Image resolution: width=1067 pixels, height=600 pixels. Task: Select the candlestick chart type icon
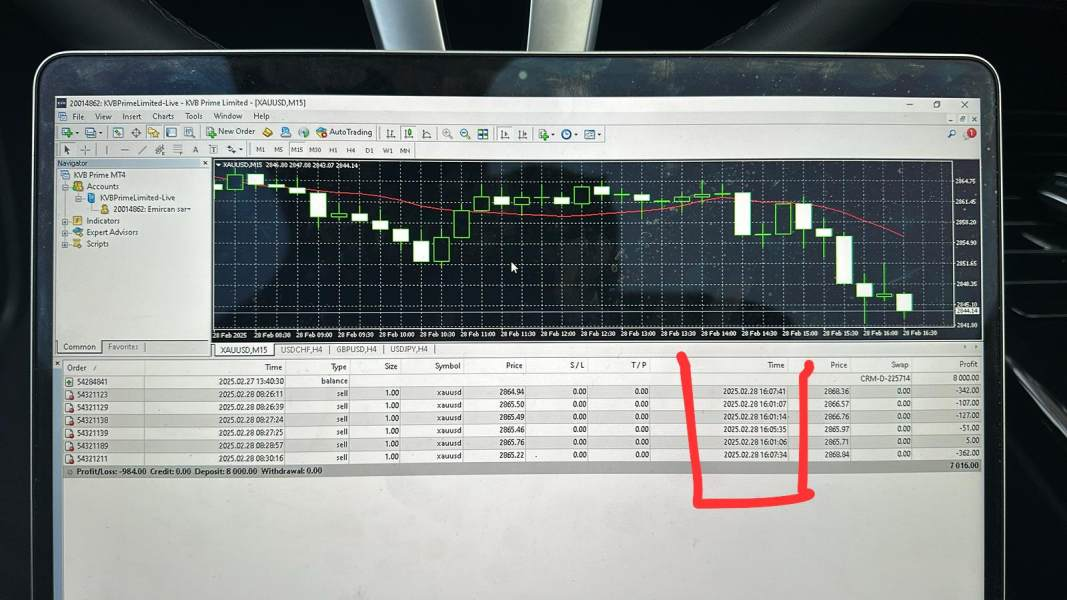408,133
